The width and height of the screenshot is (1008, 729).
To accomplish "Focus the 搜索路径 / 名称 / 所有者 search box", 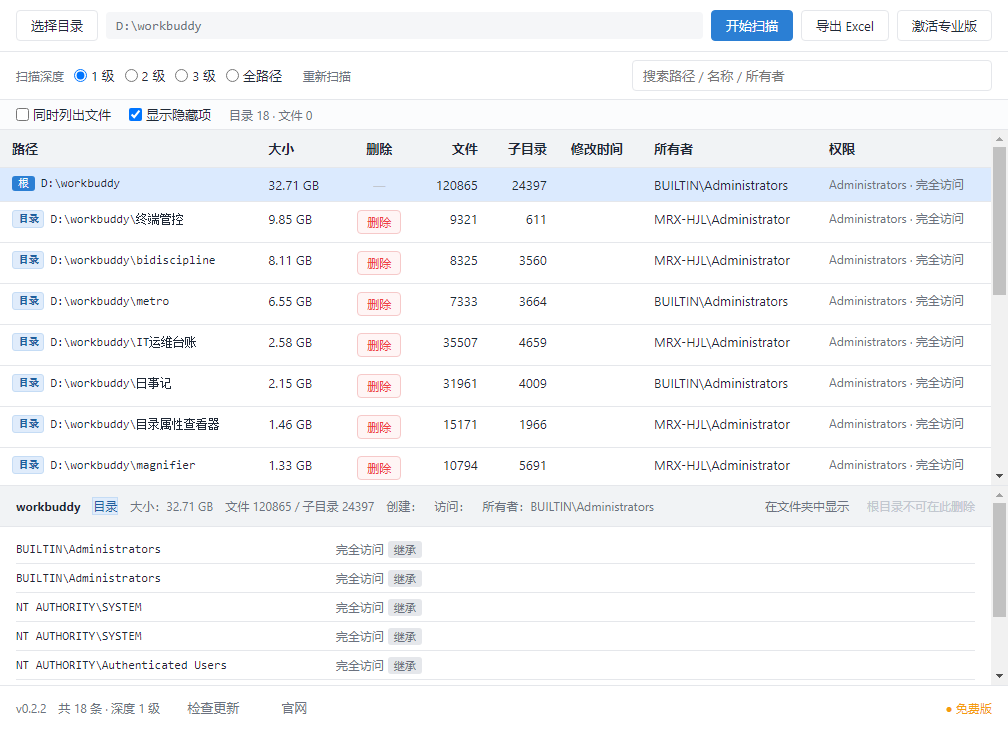I will (x=811, y=76).
